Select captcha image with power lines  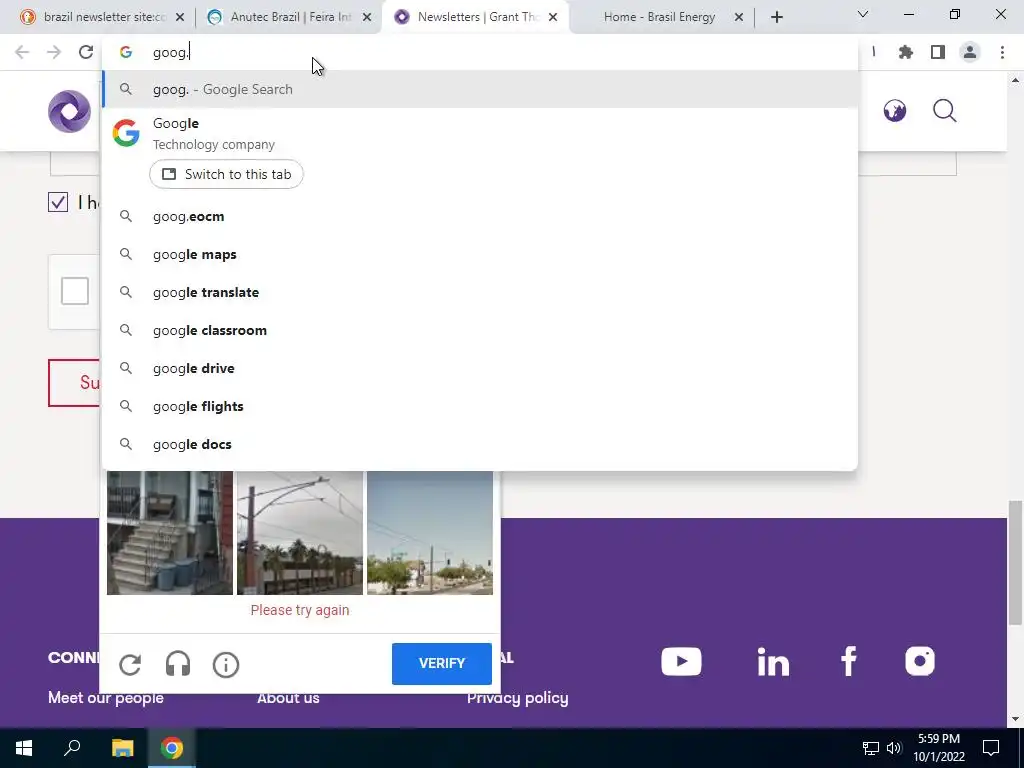click(300, 533)
